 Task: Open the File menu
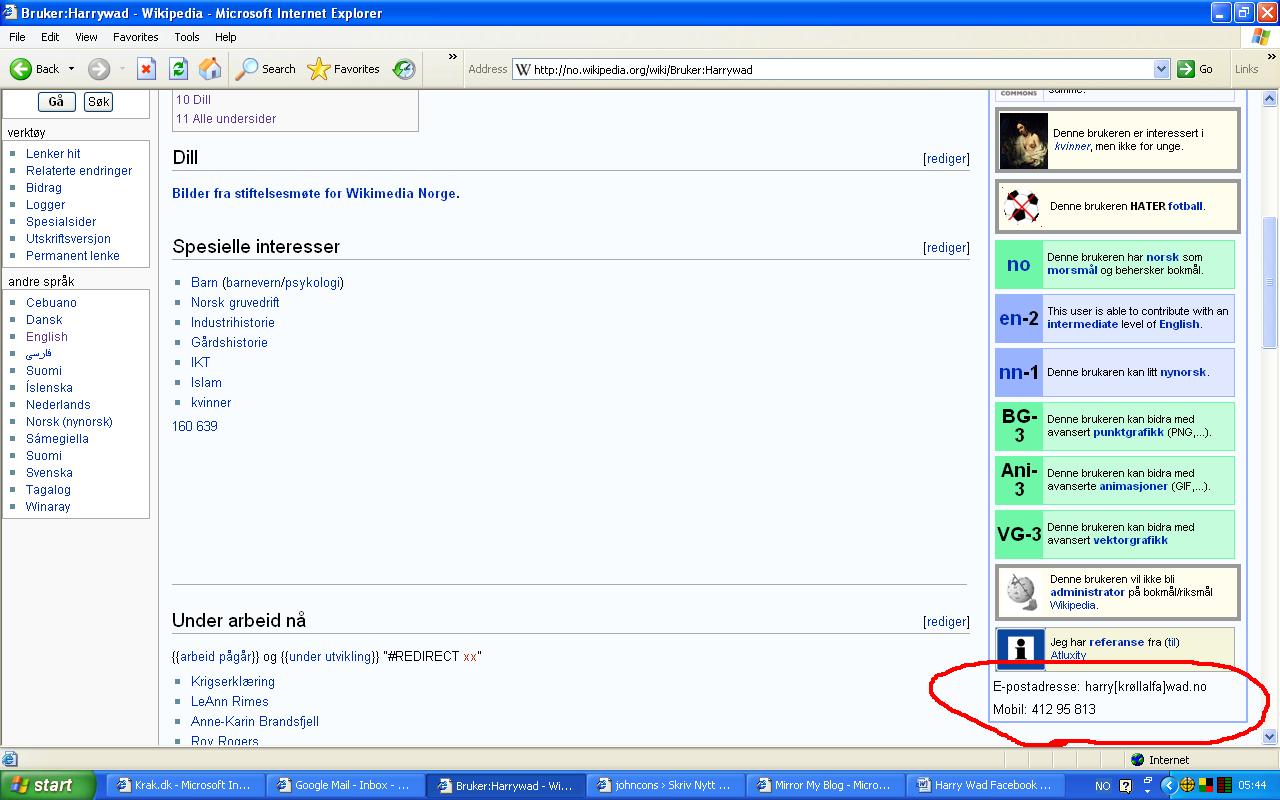tap(17, 37)
